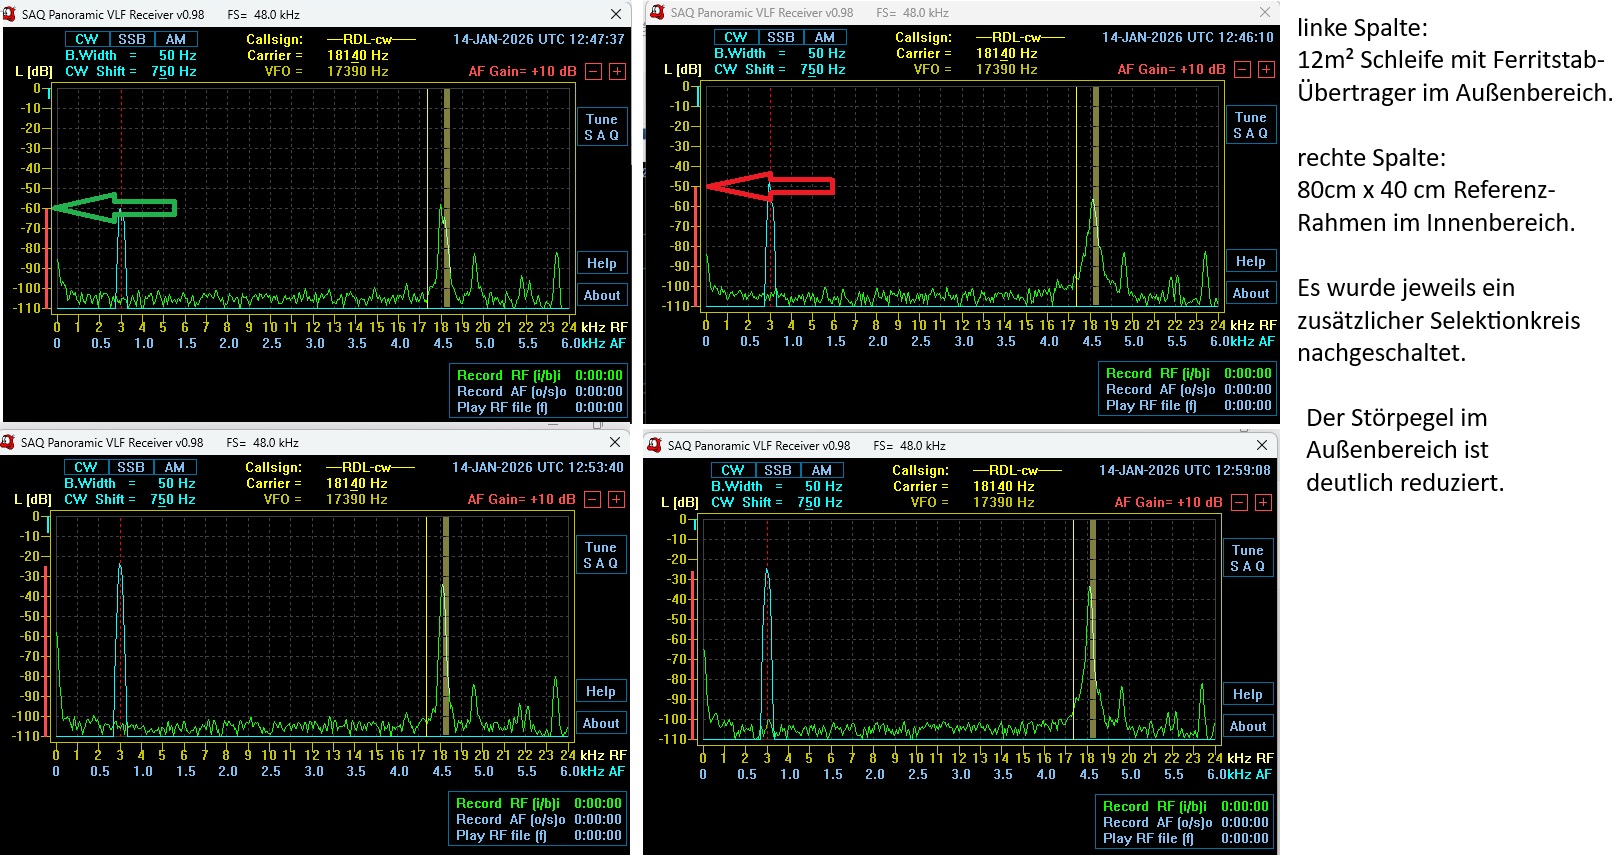
Task: Select CW mode in the 12:47:37 window
Action: pos(87,39)
